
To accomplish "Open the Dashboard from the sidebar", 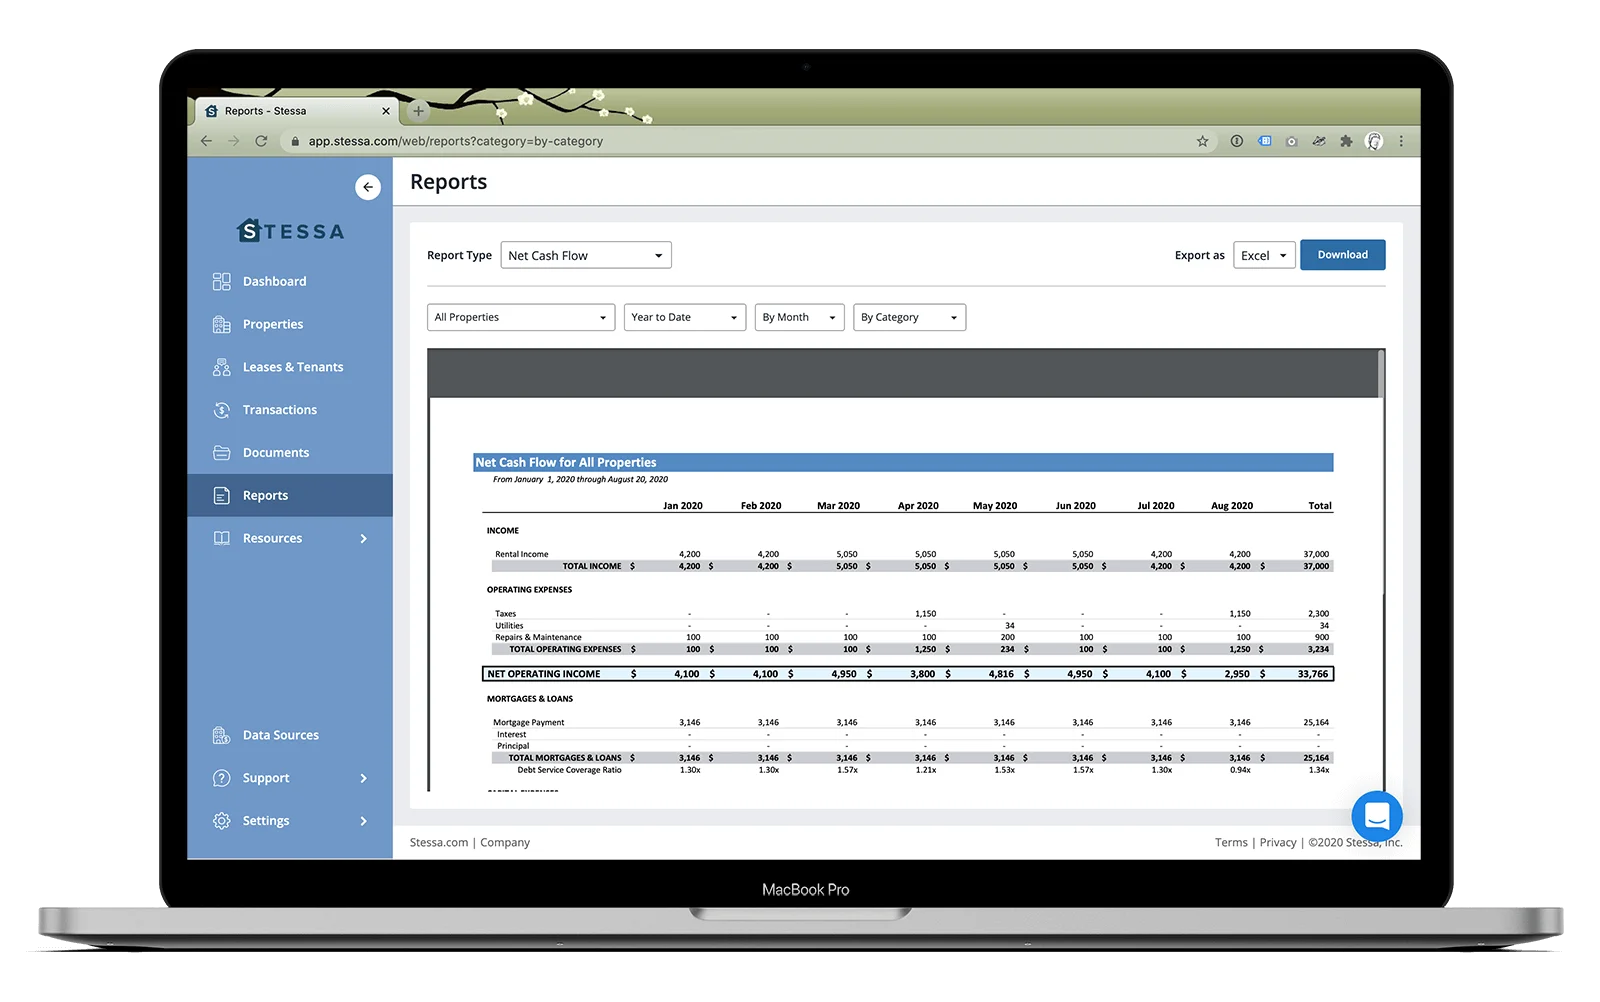I will pyautogui.click(x=274, y=281).
